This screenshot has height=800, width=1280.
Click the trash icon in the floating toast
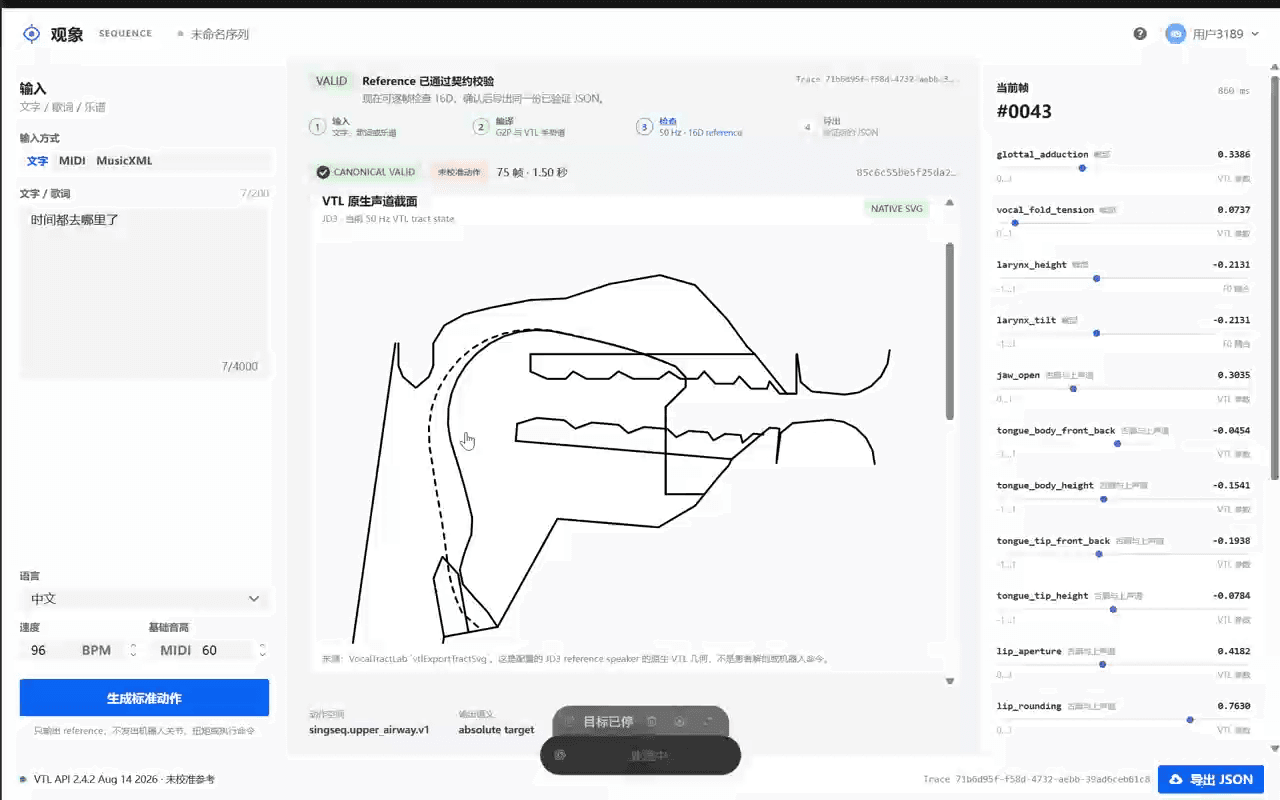click(652, 721)
